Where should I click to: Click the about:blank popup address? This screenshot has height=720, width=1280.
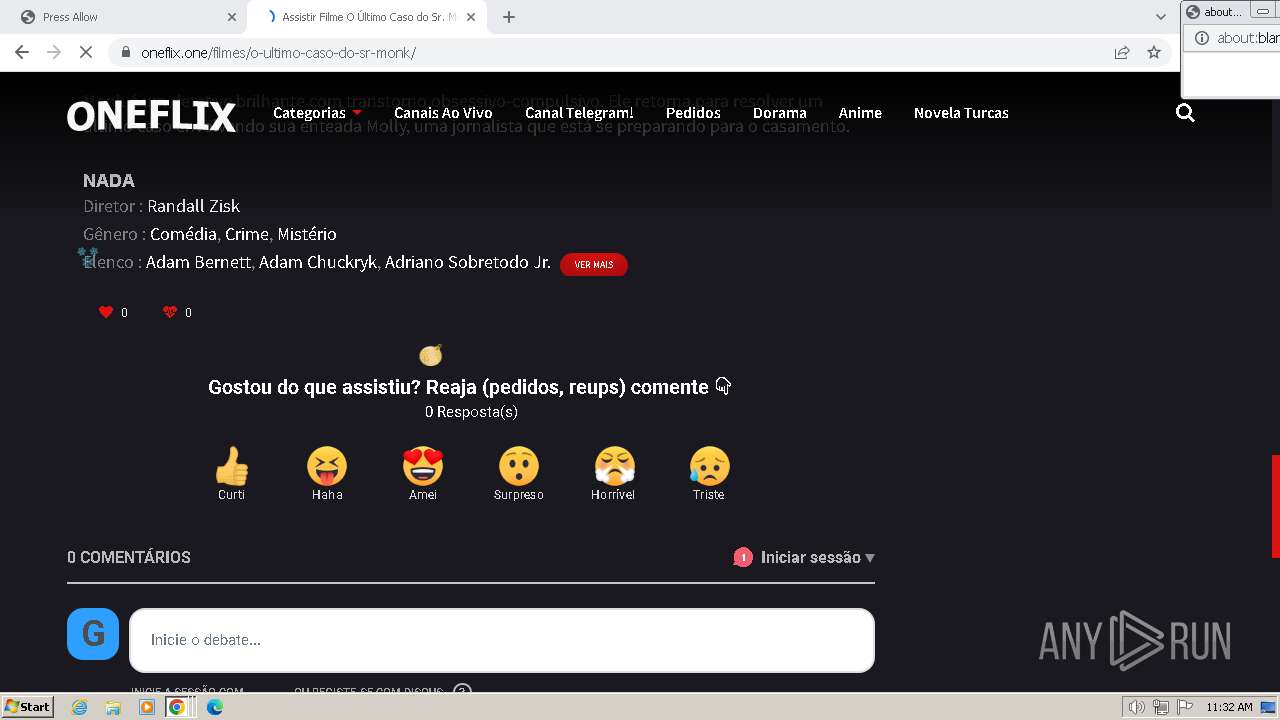[x=1247, y=38]
